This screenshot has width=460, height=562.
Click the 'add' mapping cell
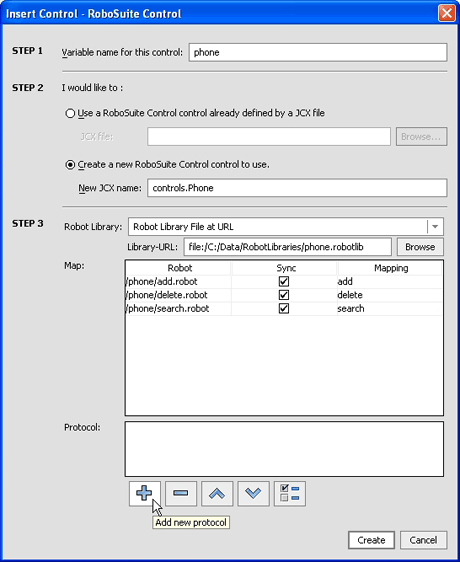click(x=389, y=281)
